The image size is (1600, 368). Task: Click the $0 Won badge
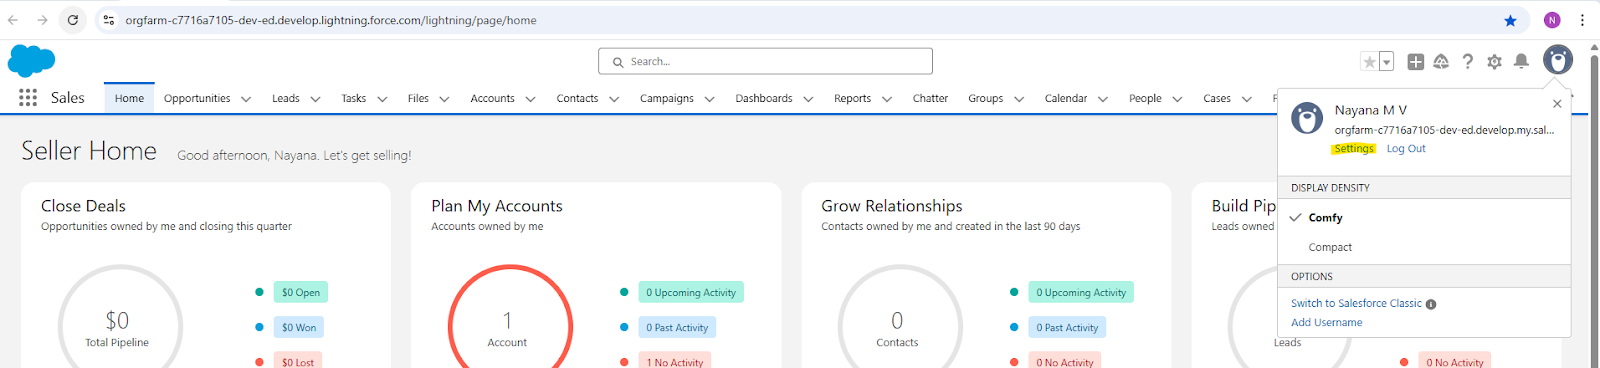coord(299,327)
